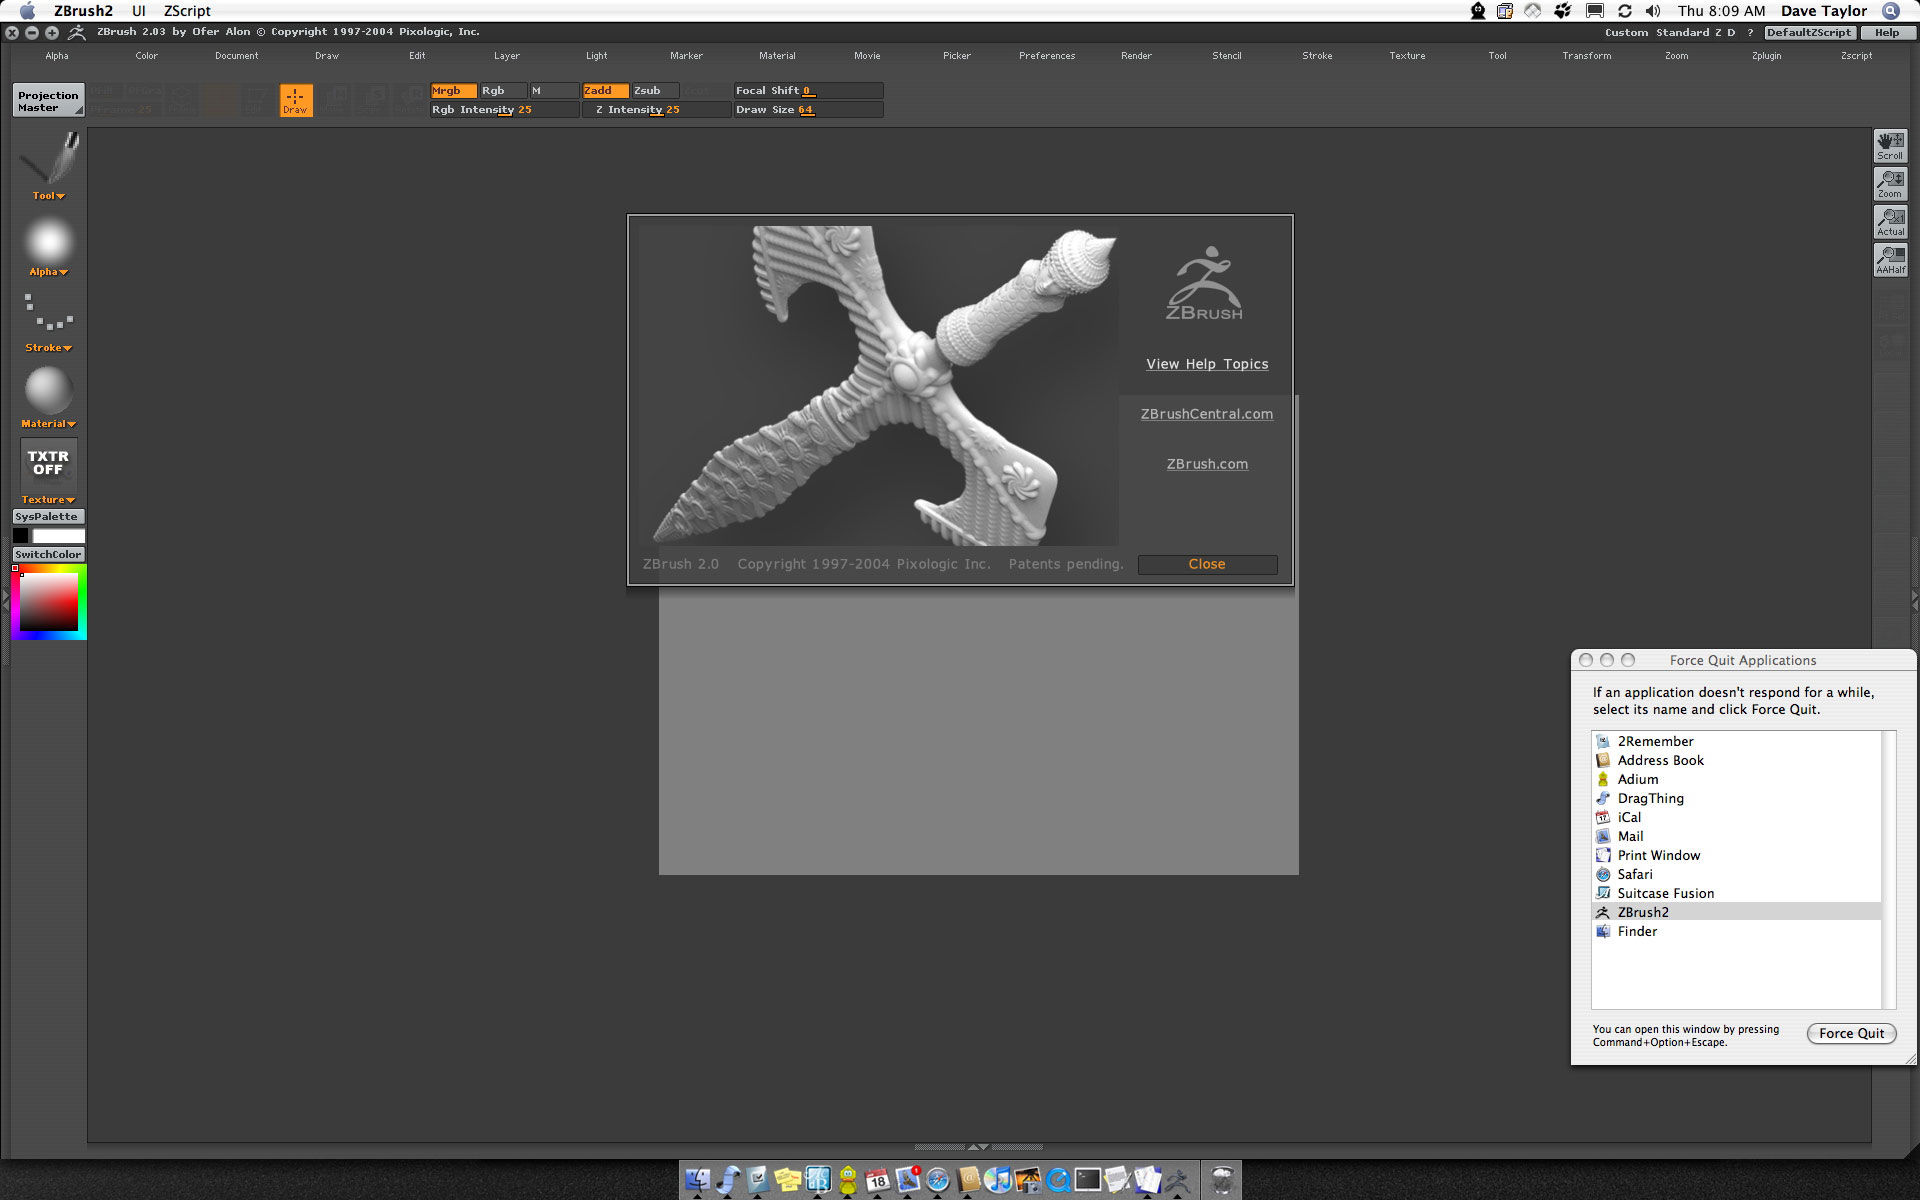Select ZBrush2 in Force Quit list
Screen dimensions: 1920x1200
pyautogui.click(x=1736, y=912)
